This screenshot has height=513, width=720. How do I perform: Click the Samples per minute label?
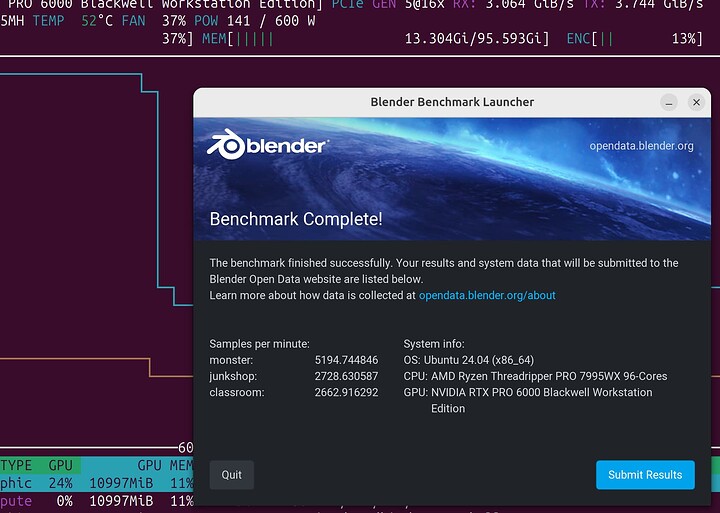tap(259, 344)
